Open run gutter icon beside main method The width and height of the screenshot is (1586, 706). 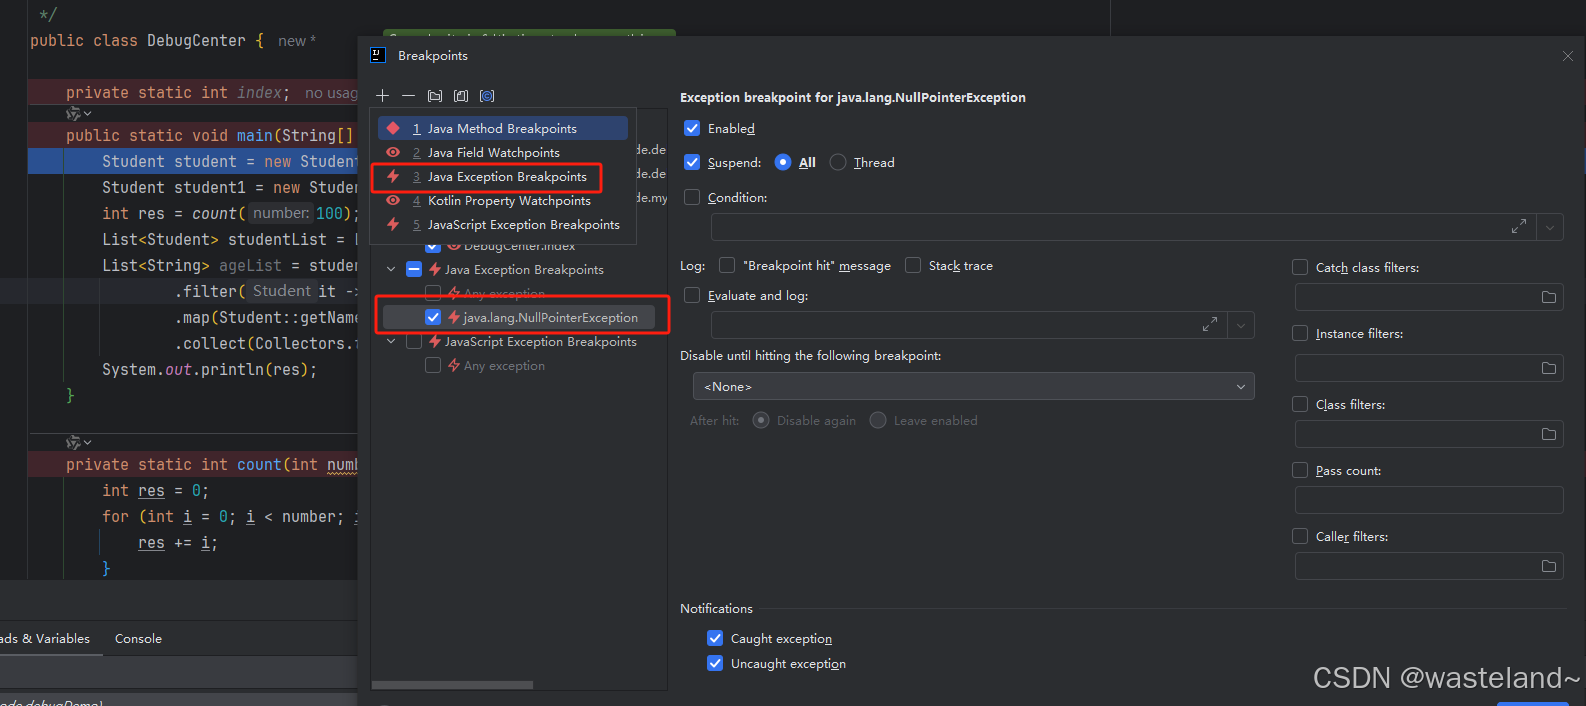click(x=78, y=114)
